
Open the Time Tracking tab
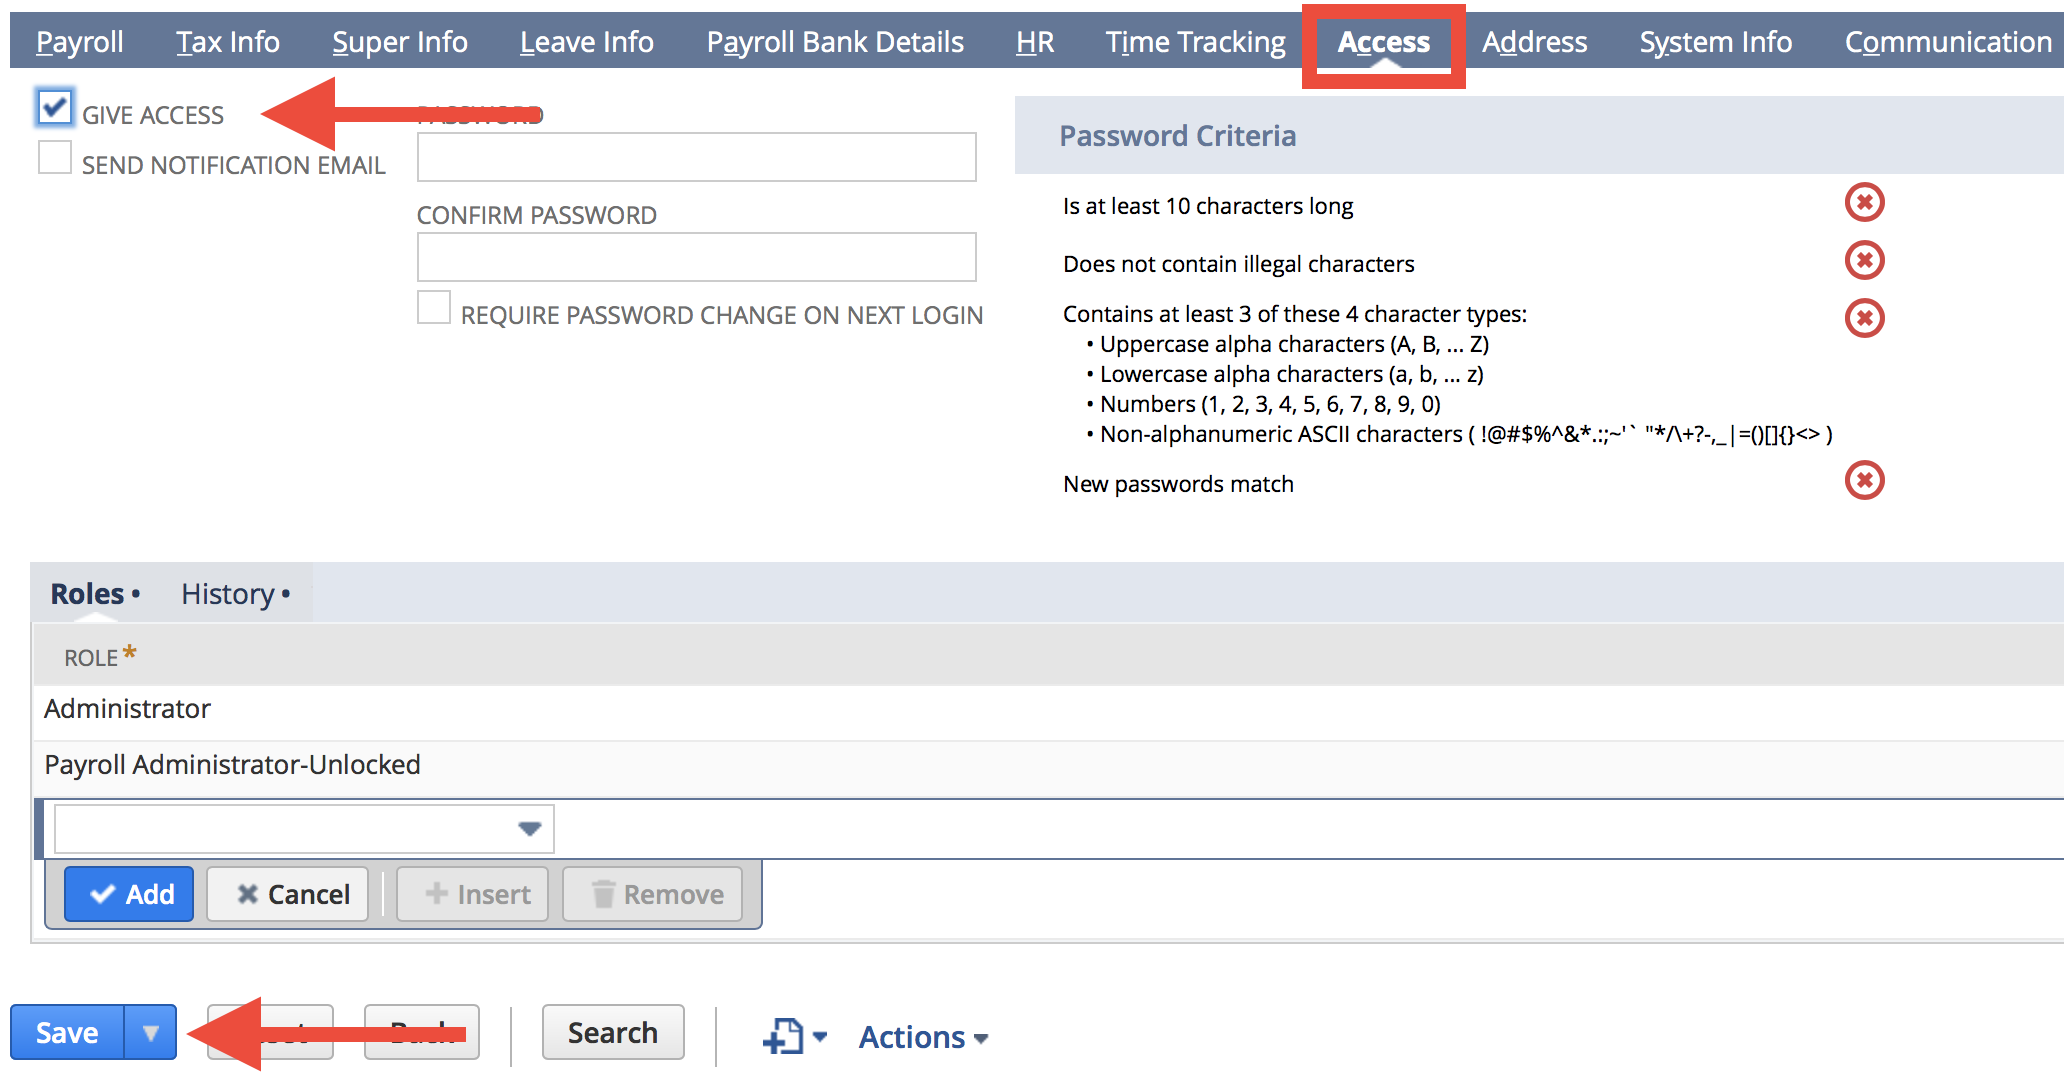[x=1195, y=41]
